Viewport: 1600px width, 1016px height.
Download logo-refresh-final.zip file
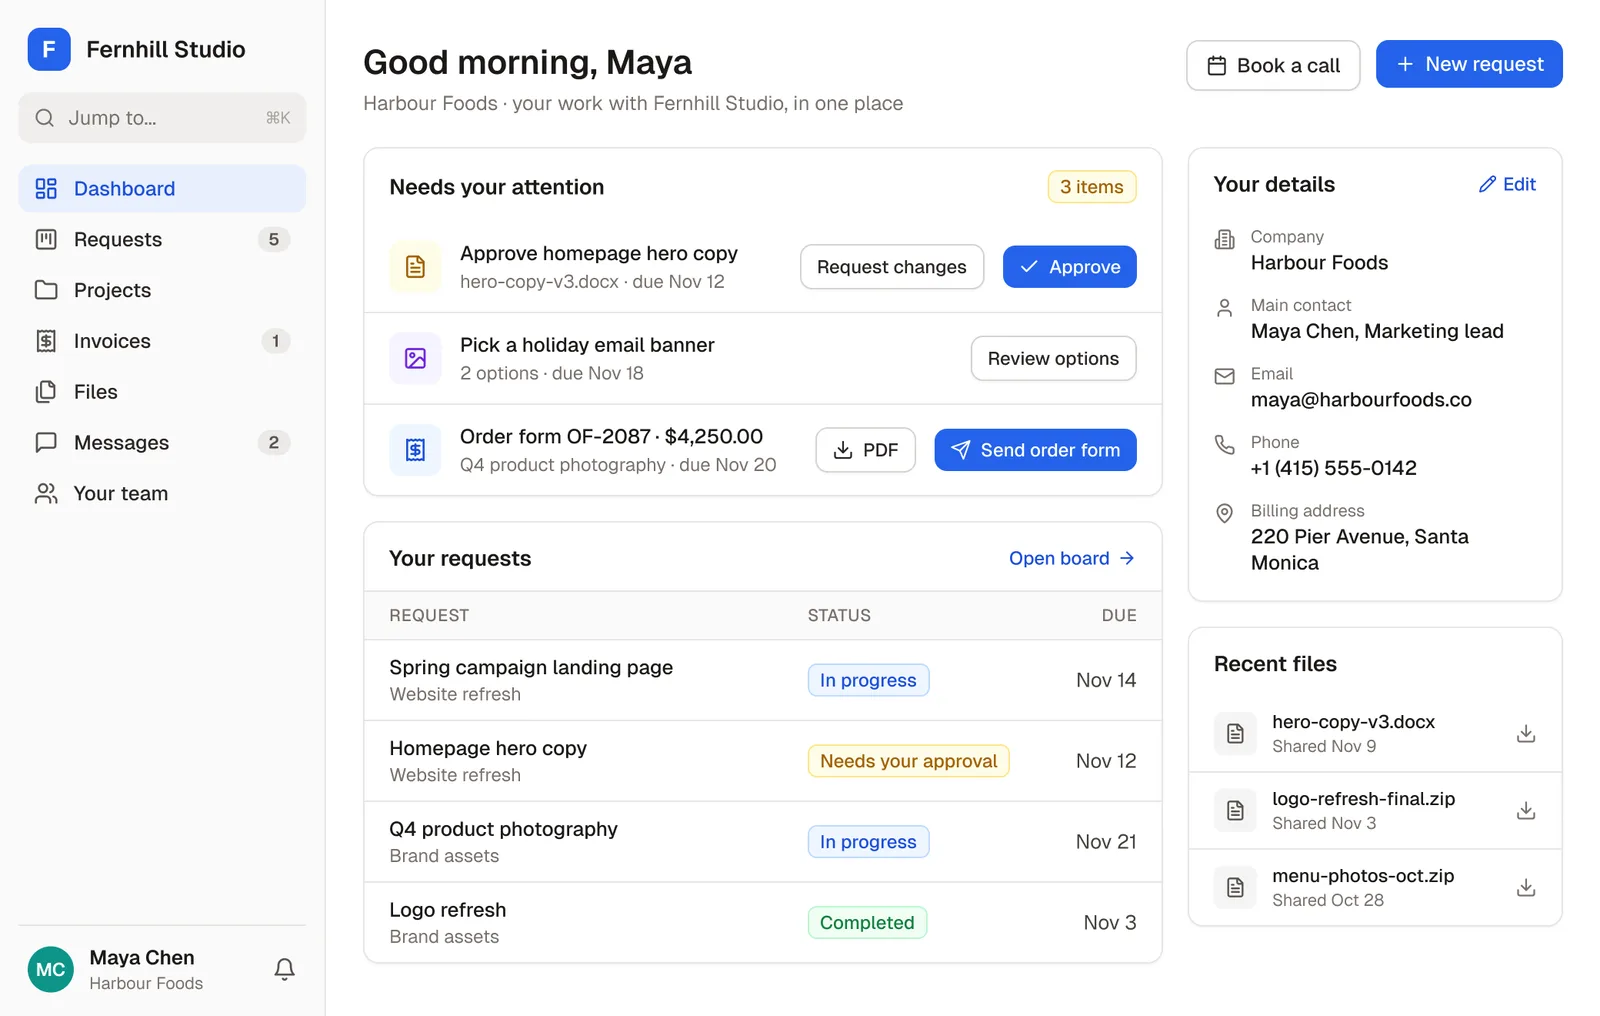[x=1526, y=810]
